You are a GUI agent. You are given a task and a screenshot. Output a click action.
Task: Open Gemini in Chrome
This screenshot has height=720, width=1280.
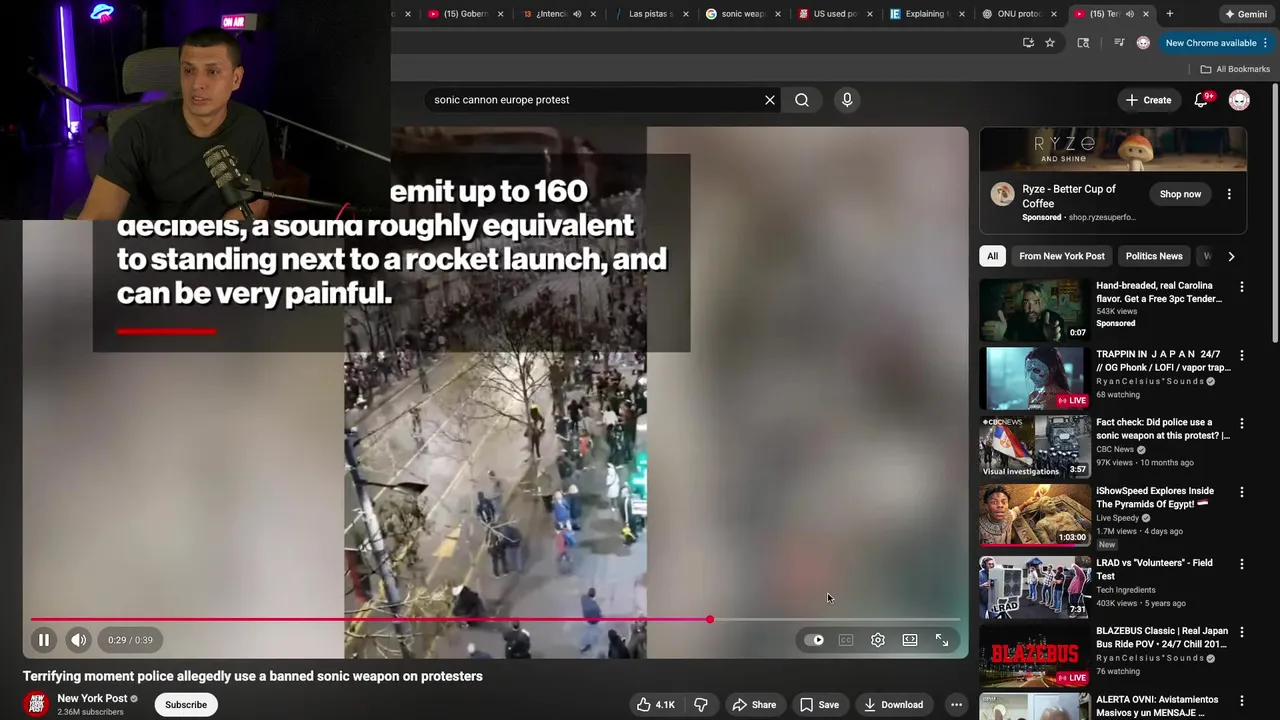click(x=1246, y=14)
